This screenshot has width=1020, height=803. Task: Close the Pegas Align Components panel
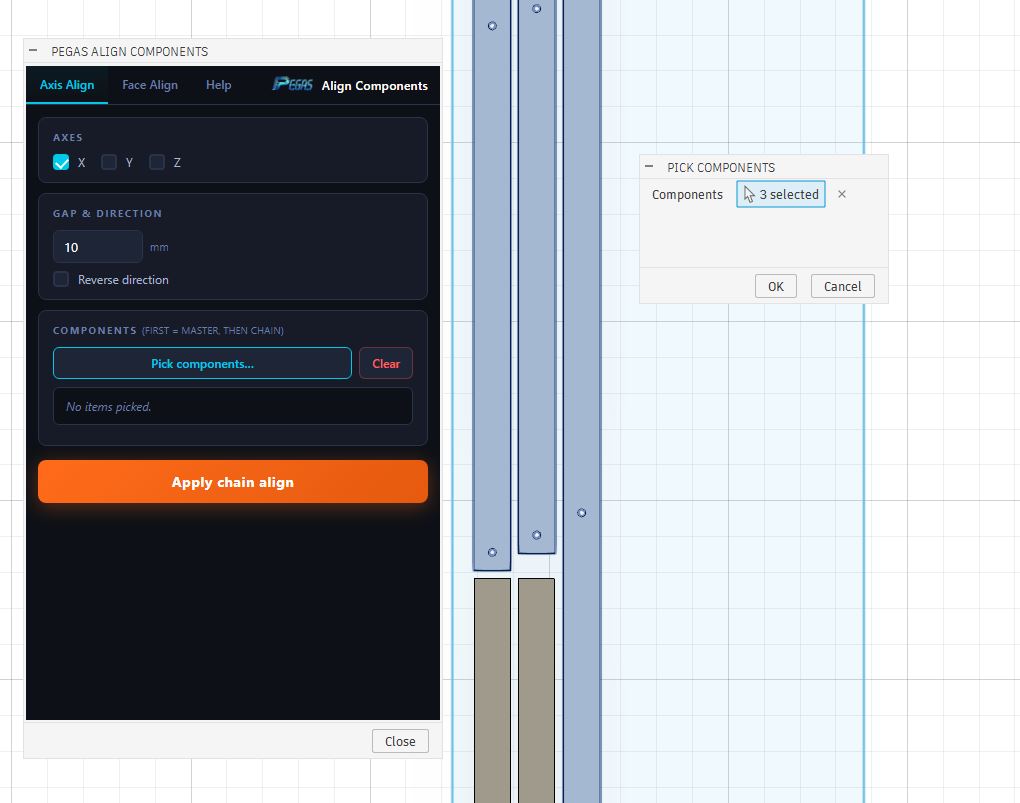[400, 741]
